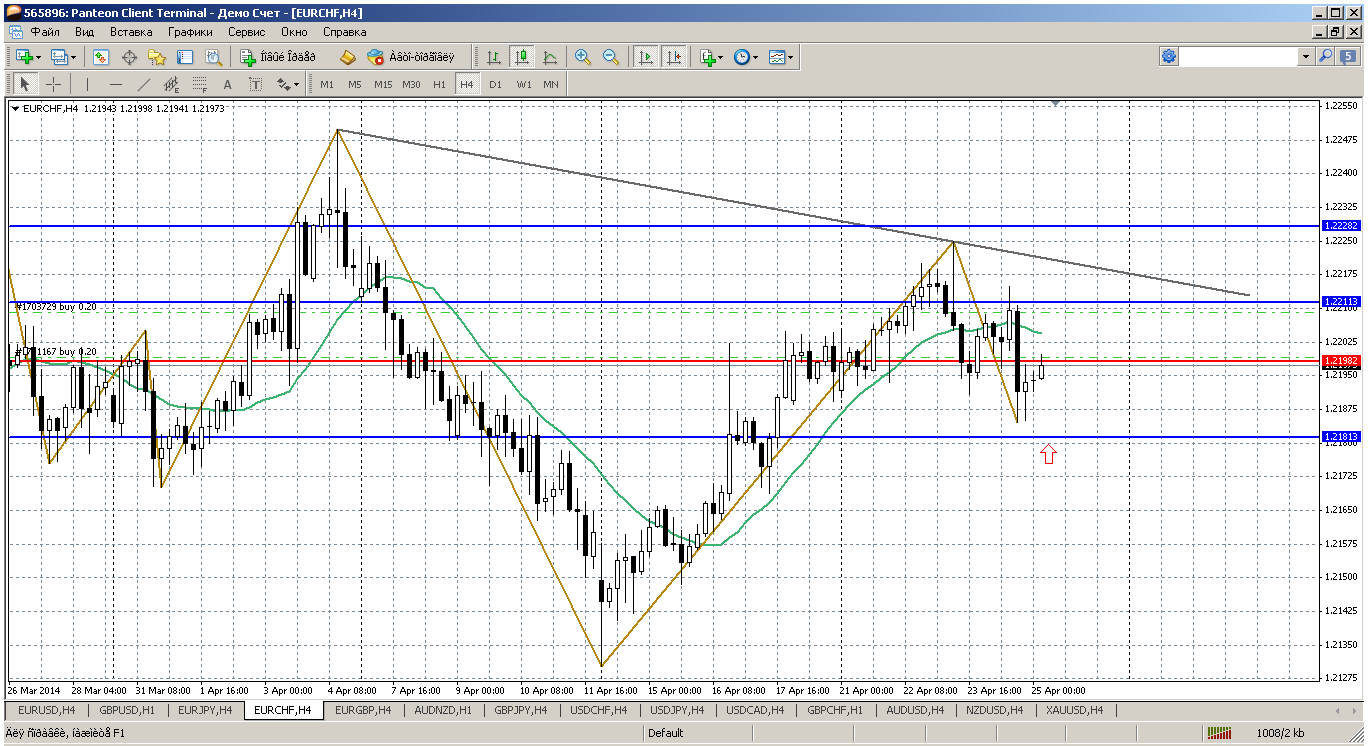Screen dimensions: 1368x746
Task: Switch to the M5 timeframe
Action: tap(355, 84)
